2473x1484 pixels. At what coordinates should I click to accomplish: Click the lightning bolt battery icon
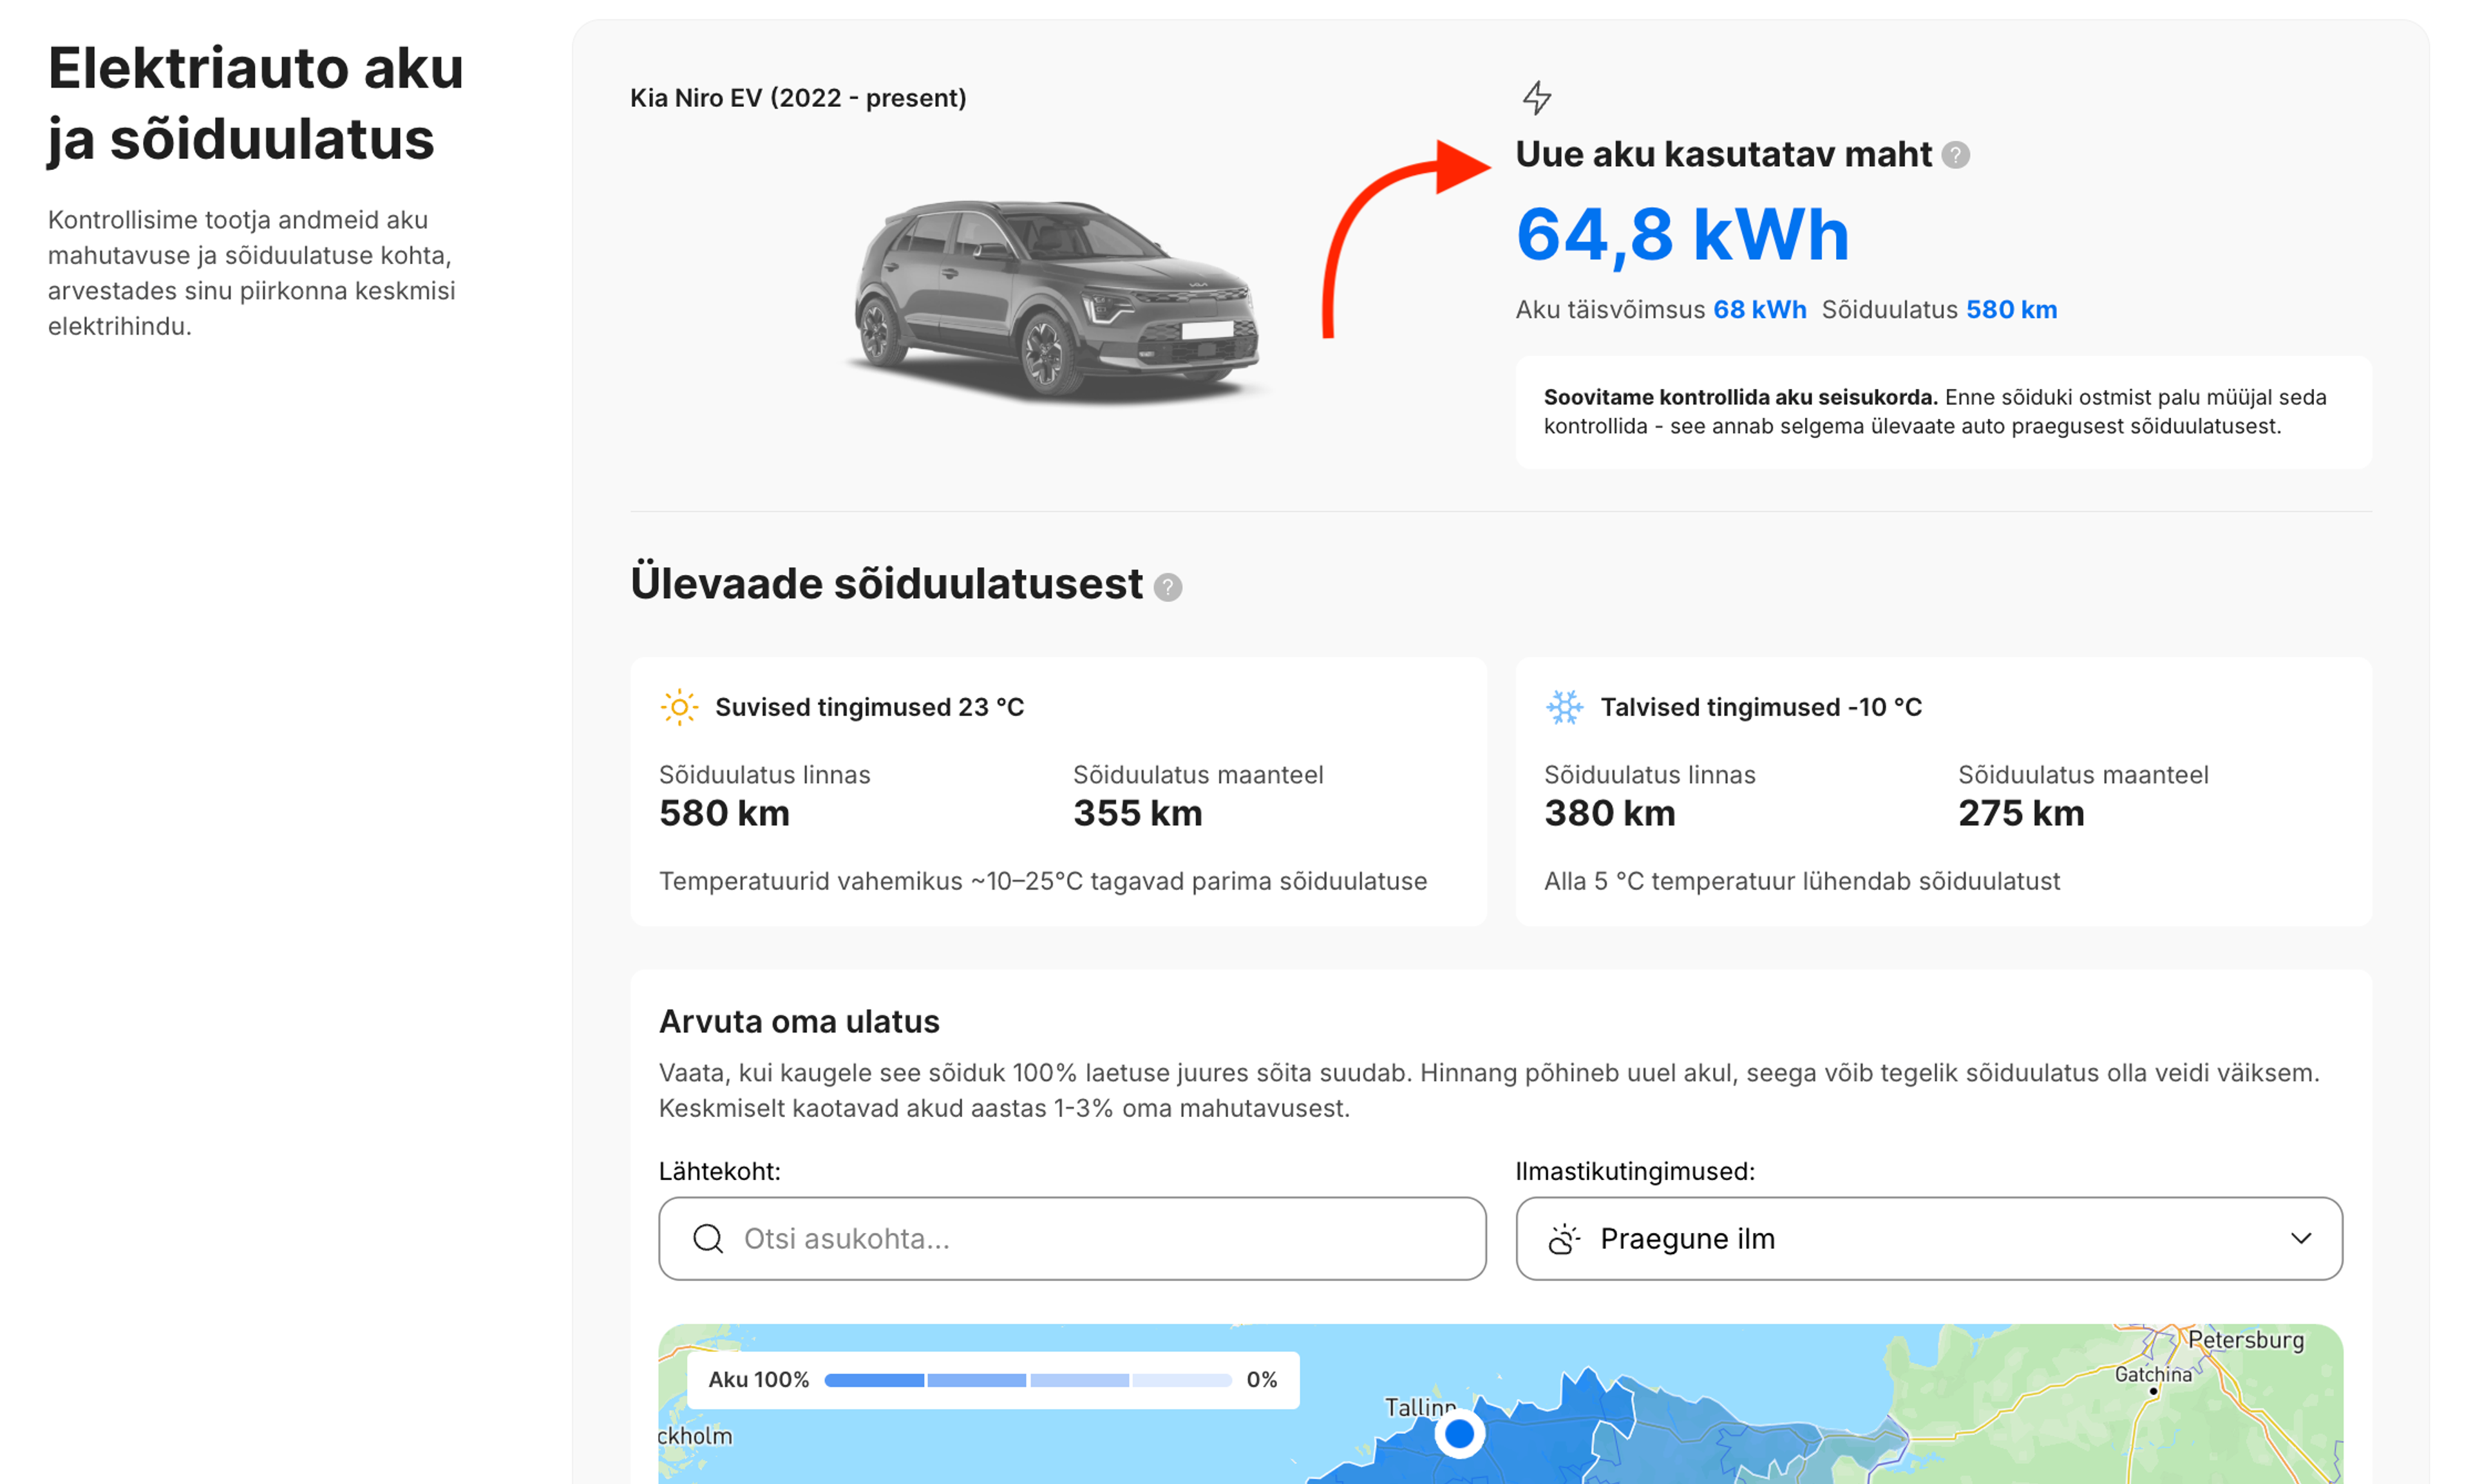click(x=1537, y=98)
